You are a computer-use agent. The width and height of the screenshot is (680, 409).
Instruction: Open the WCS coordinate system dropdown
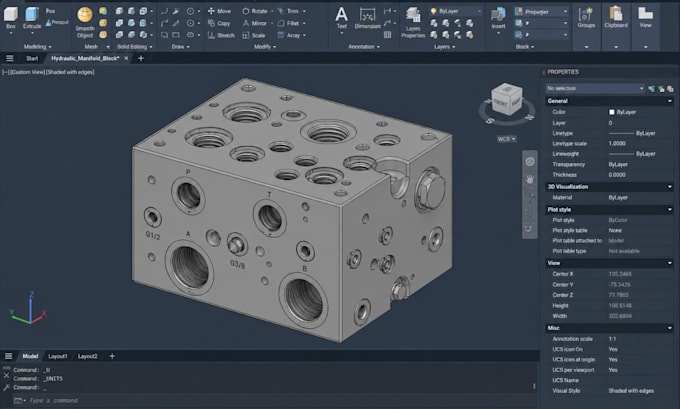[x=507, y=139]
